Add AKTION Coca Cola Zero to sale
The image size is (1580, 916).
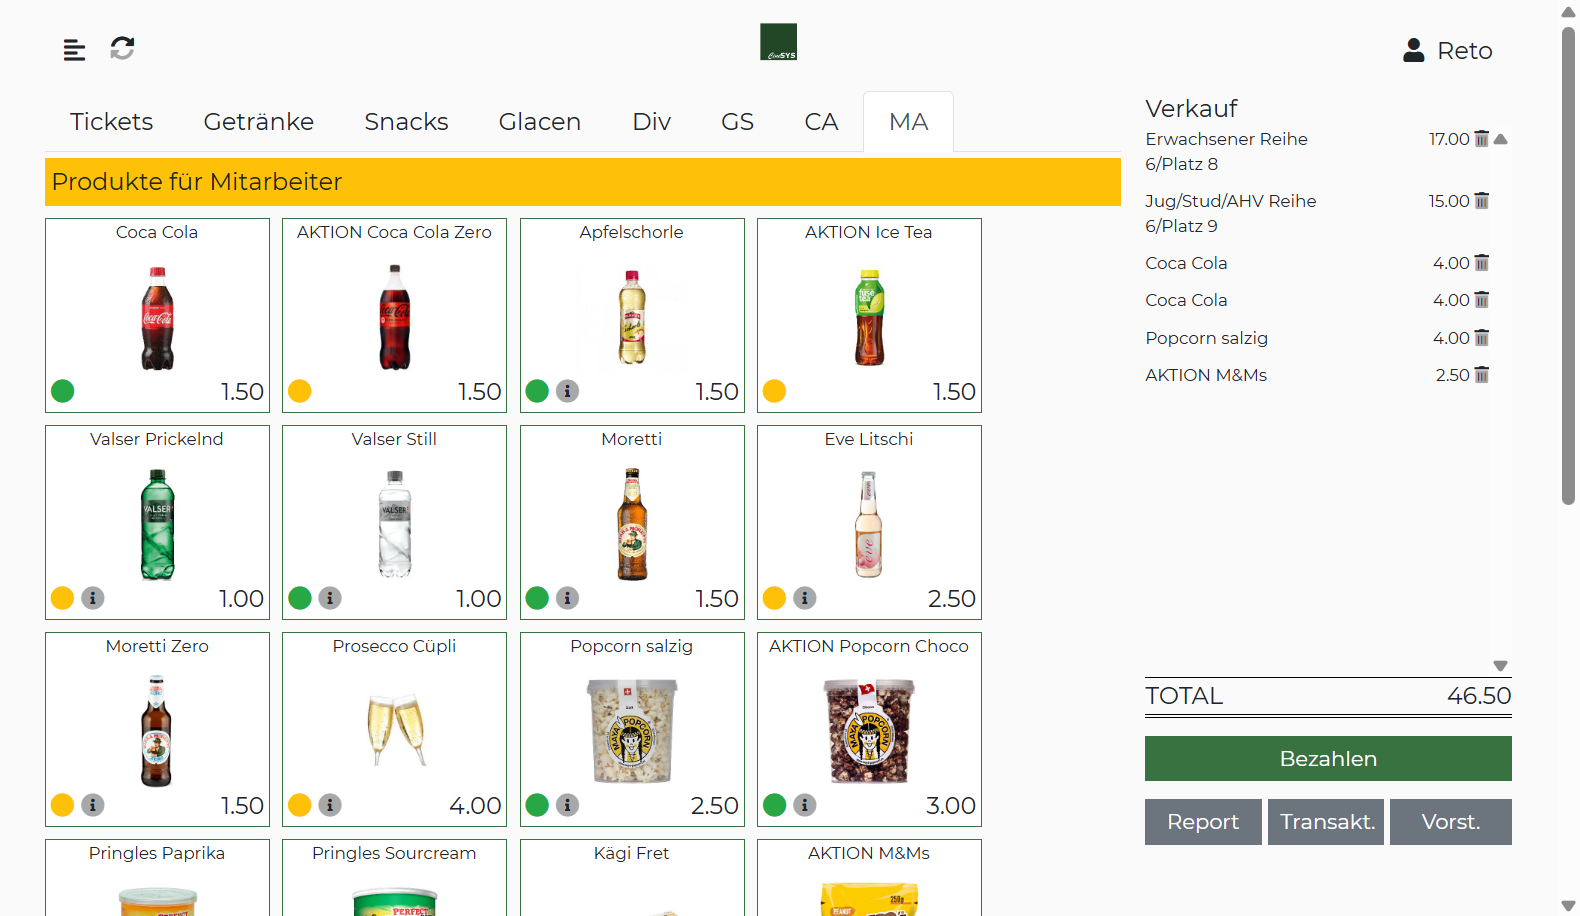point(395,318)
